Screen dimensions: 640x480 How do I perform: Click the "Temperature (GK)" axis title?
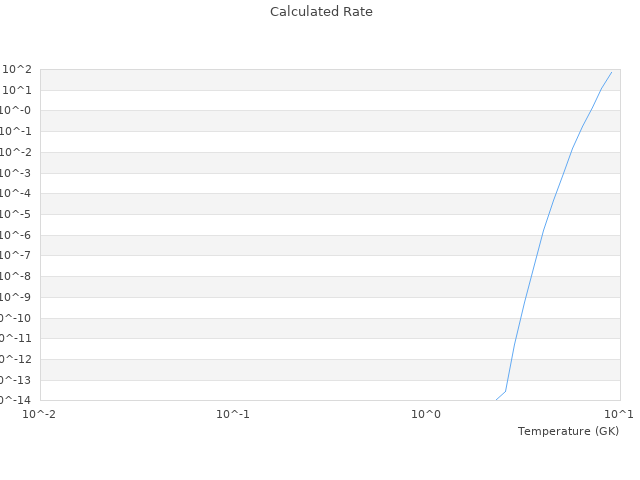pyautogui.click(x=568, y=431)
